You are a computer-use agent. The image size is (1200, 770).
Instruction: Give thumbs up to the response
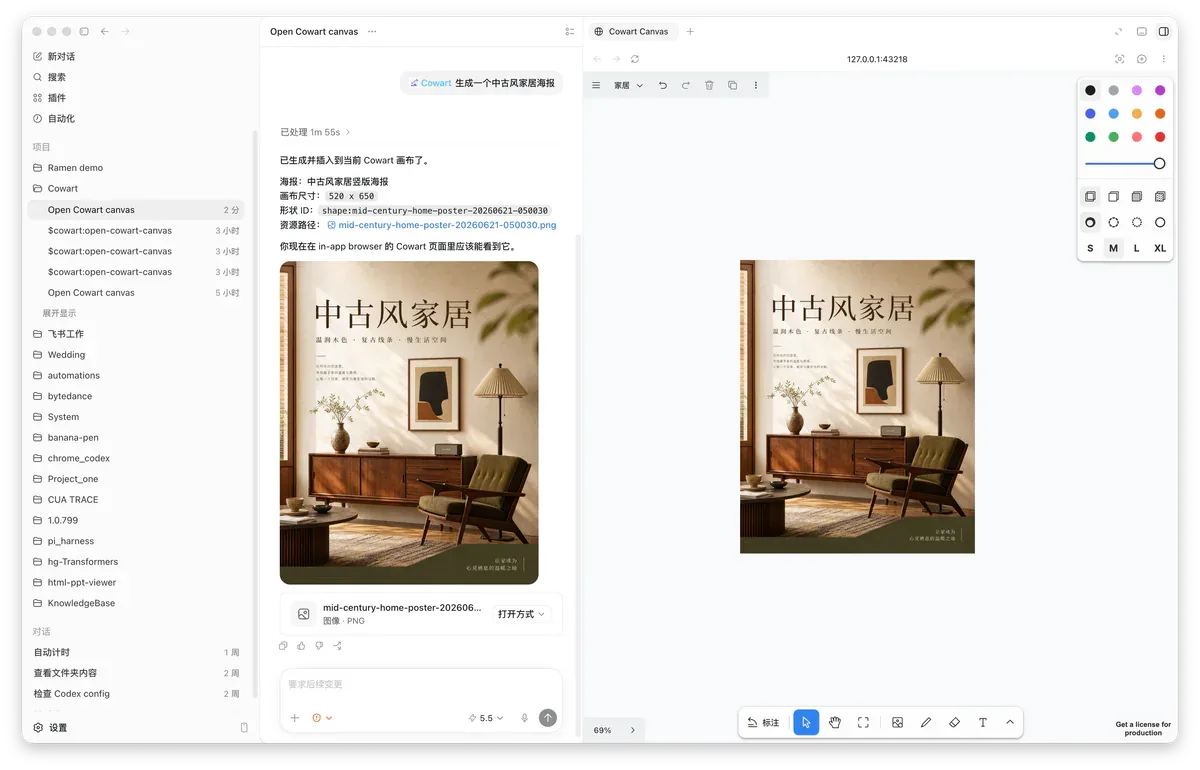pyautogui.click(x=301, y=646)
